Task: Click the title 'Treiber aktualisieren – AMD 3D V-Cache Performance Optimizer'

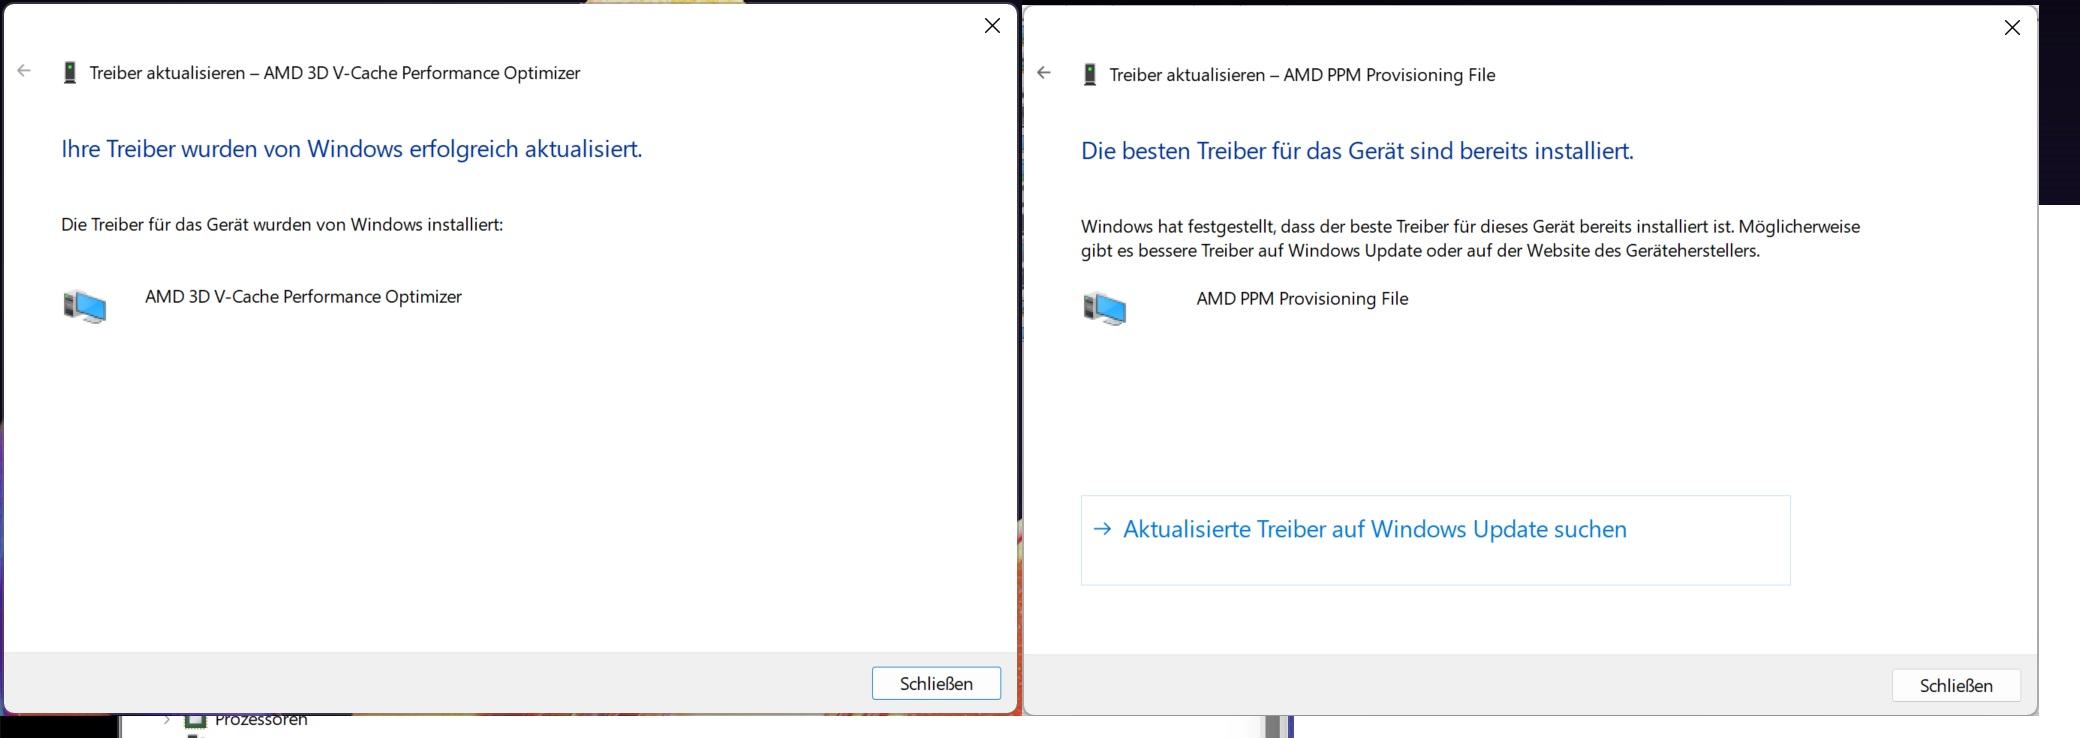Action: click(x=335, y=73)
